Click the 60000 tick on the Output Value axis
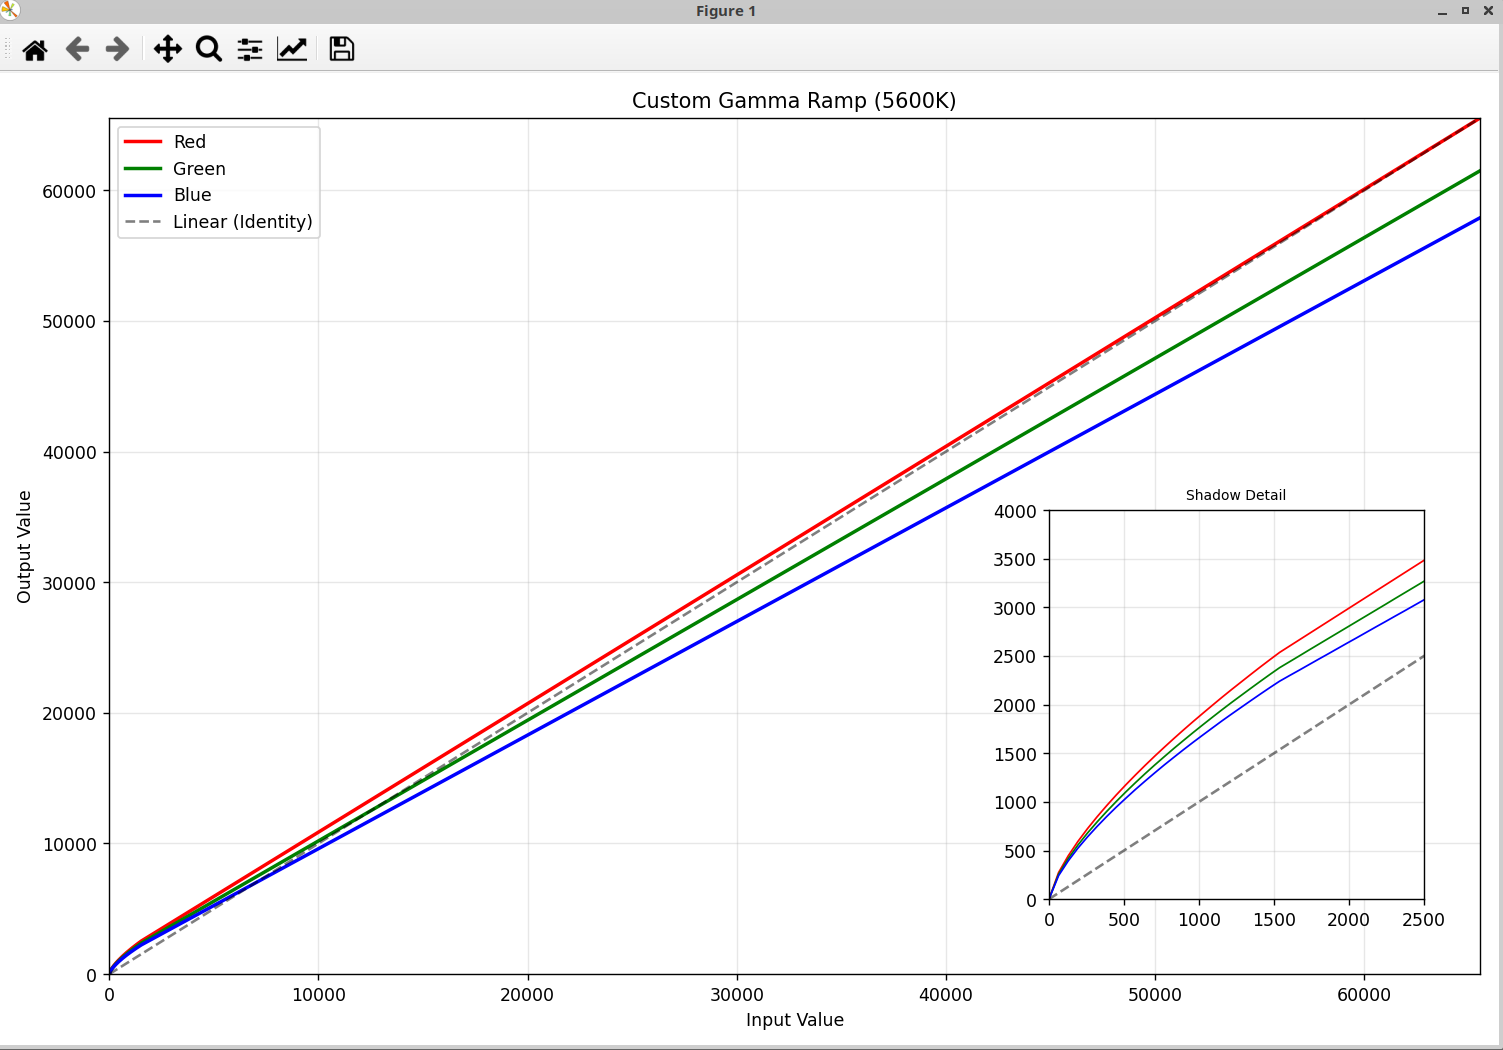The width and height of the screenshot is (1503, 1050). coord(69,192)
